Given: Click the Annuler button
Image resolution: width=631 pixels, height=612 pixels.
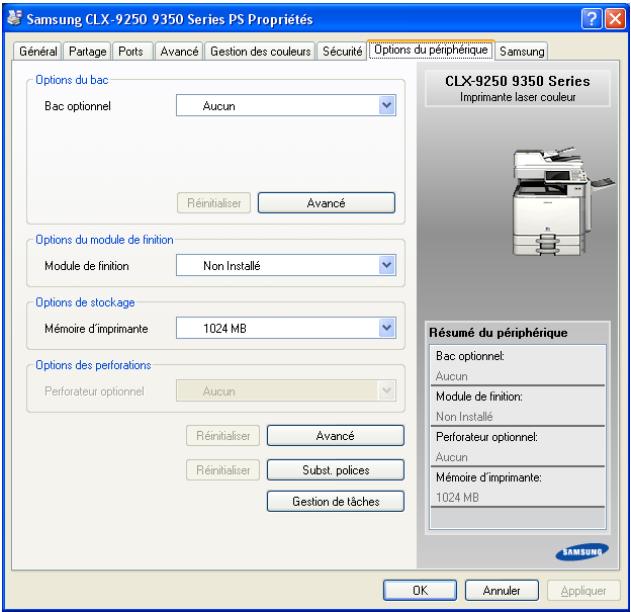Looking at the screenshot, I should tap(501, 590).
